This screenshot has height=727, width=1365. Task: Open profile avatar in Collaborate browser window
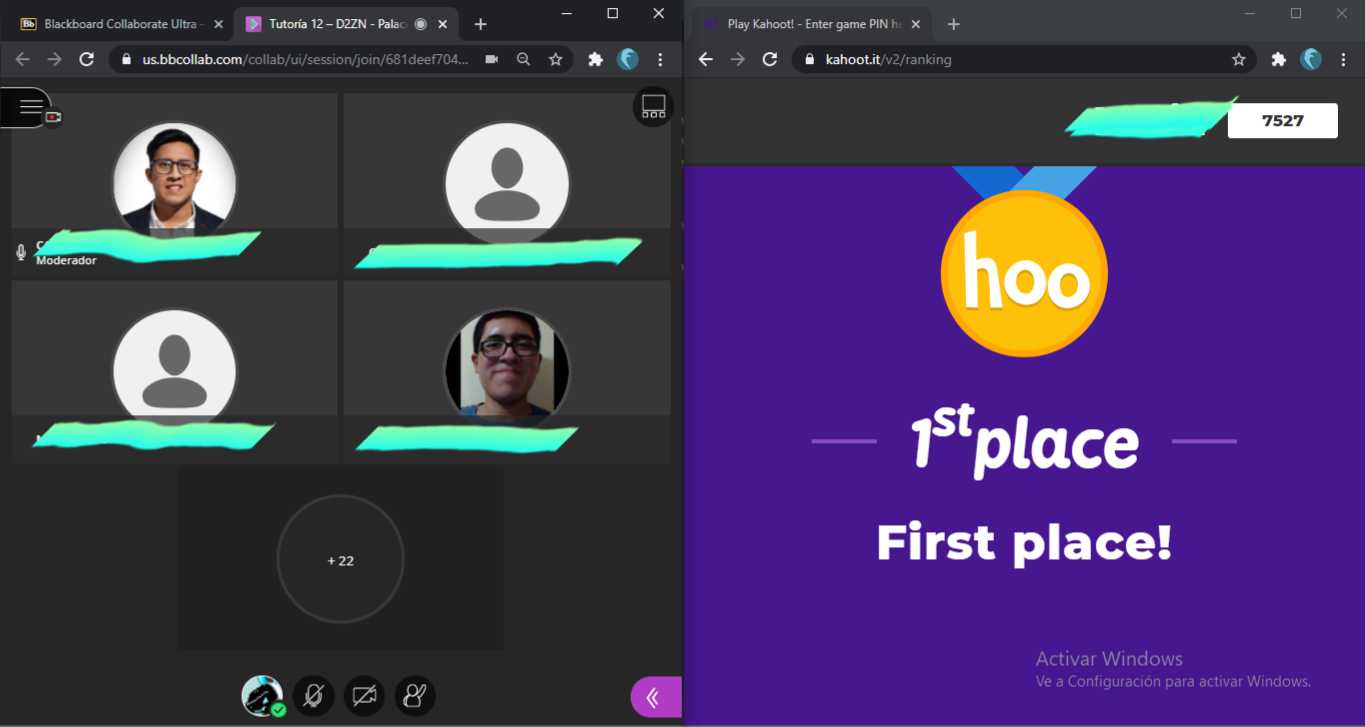[x=628, y=59]
